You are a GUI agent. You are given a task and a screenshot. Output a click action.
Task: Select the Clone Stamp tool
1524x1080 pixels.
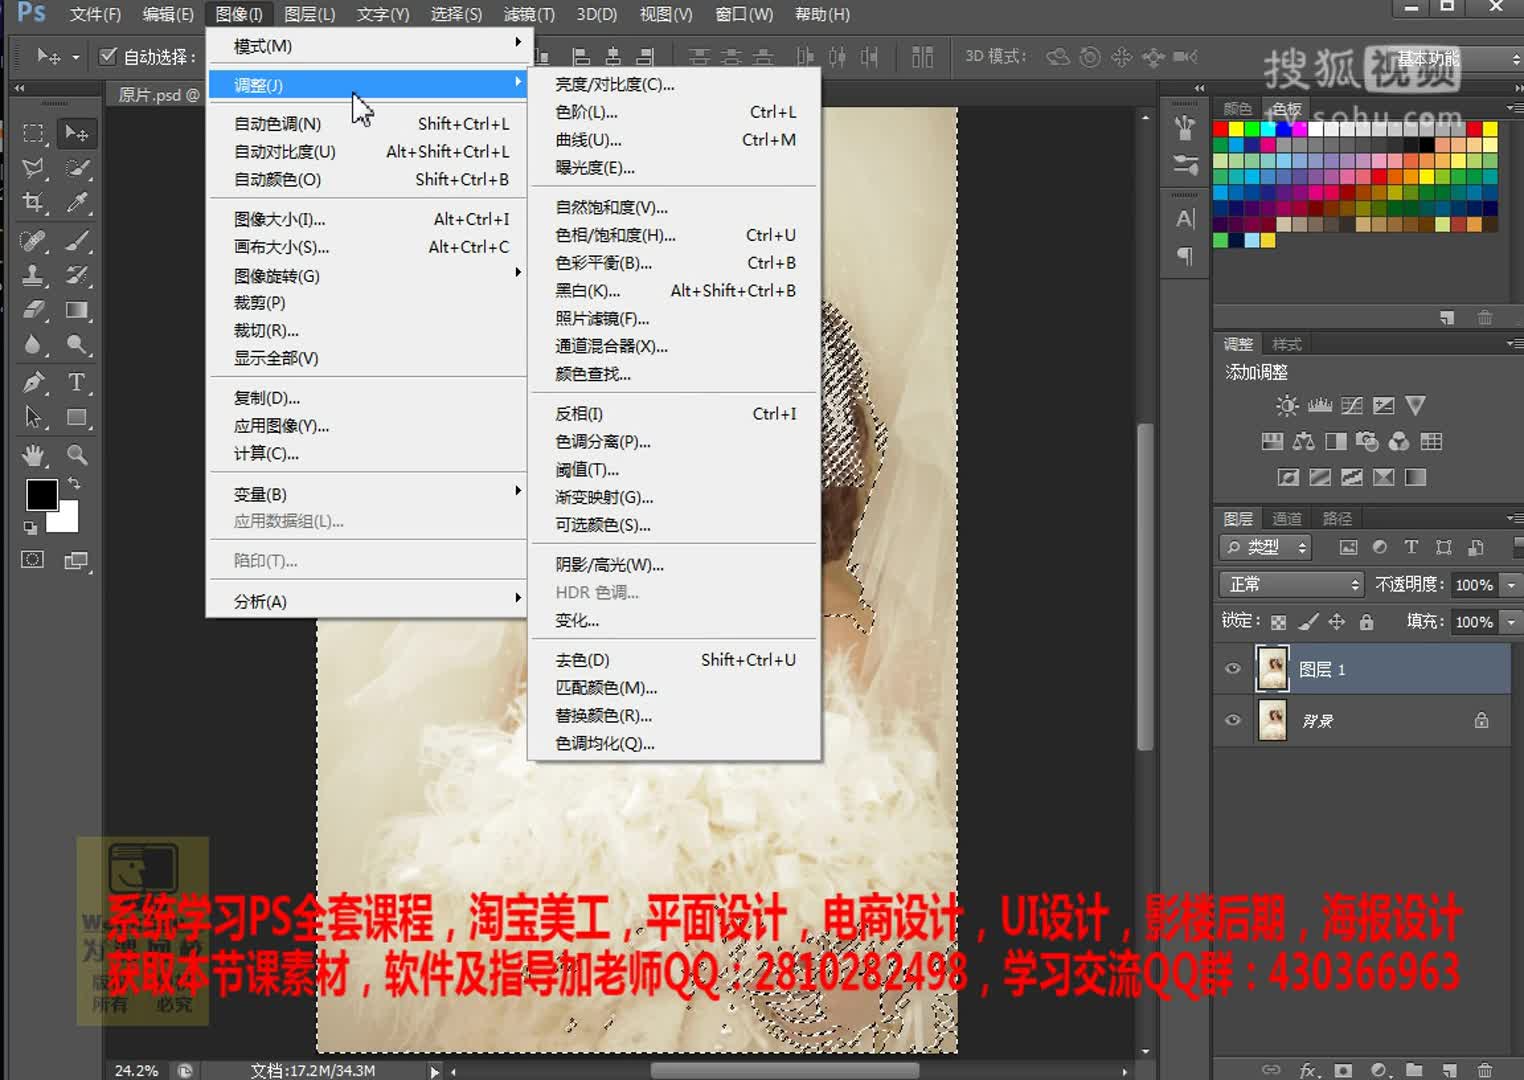coord(34,275)
